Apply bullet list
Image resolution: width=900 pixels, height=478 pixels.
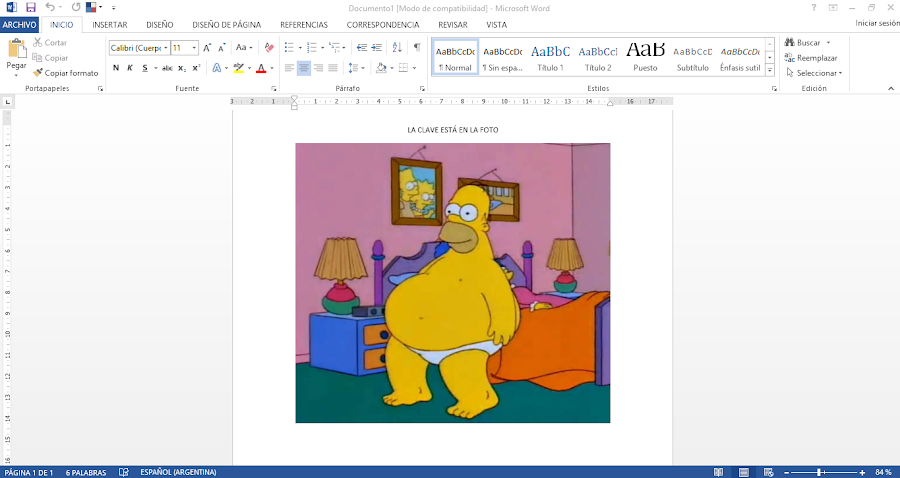coord(289,48)
